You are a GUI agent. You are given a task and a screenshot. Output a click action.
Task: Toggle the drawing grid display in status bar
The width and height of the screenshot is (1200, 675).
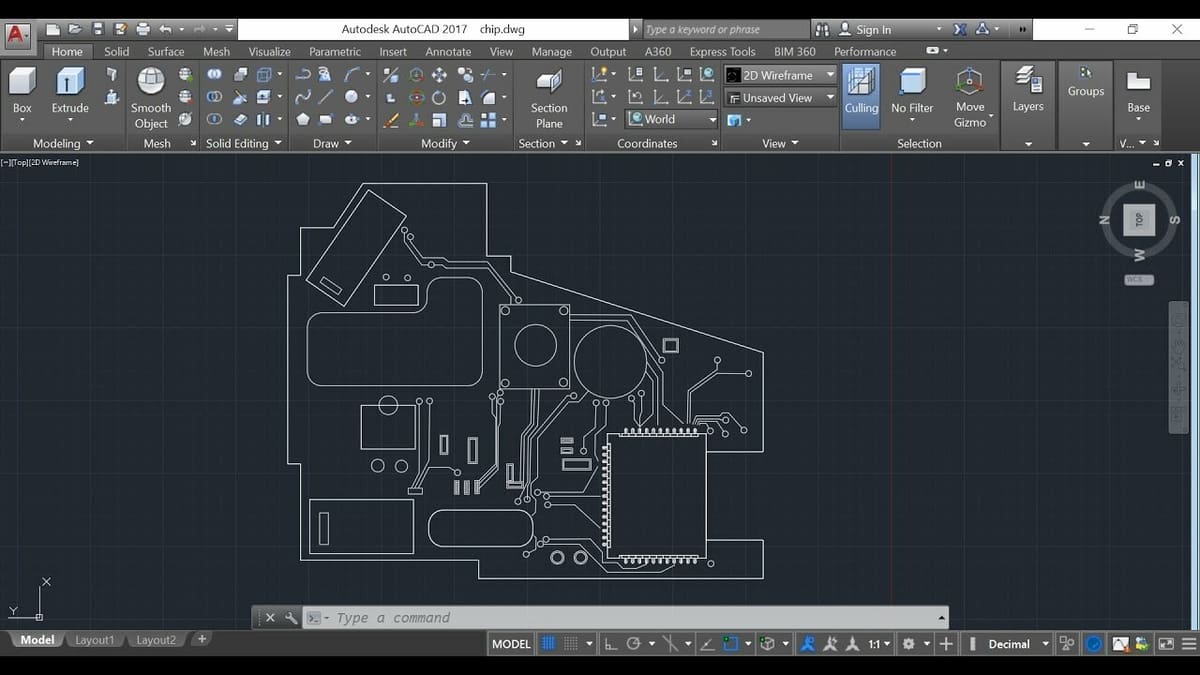tap(549, 644)
